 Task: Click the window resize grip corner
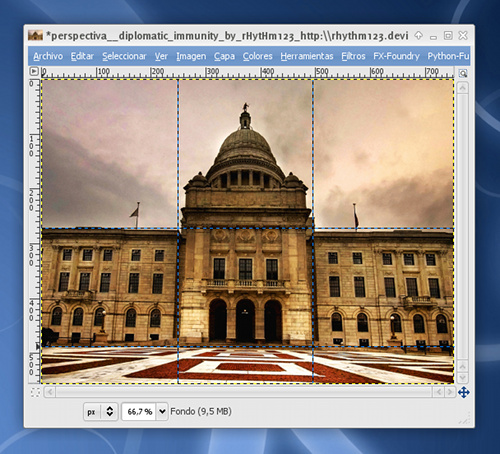click(465, 418)
